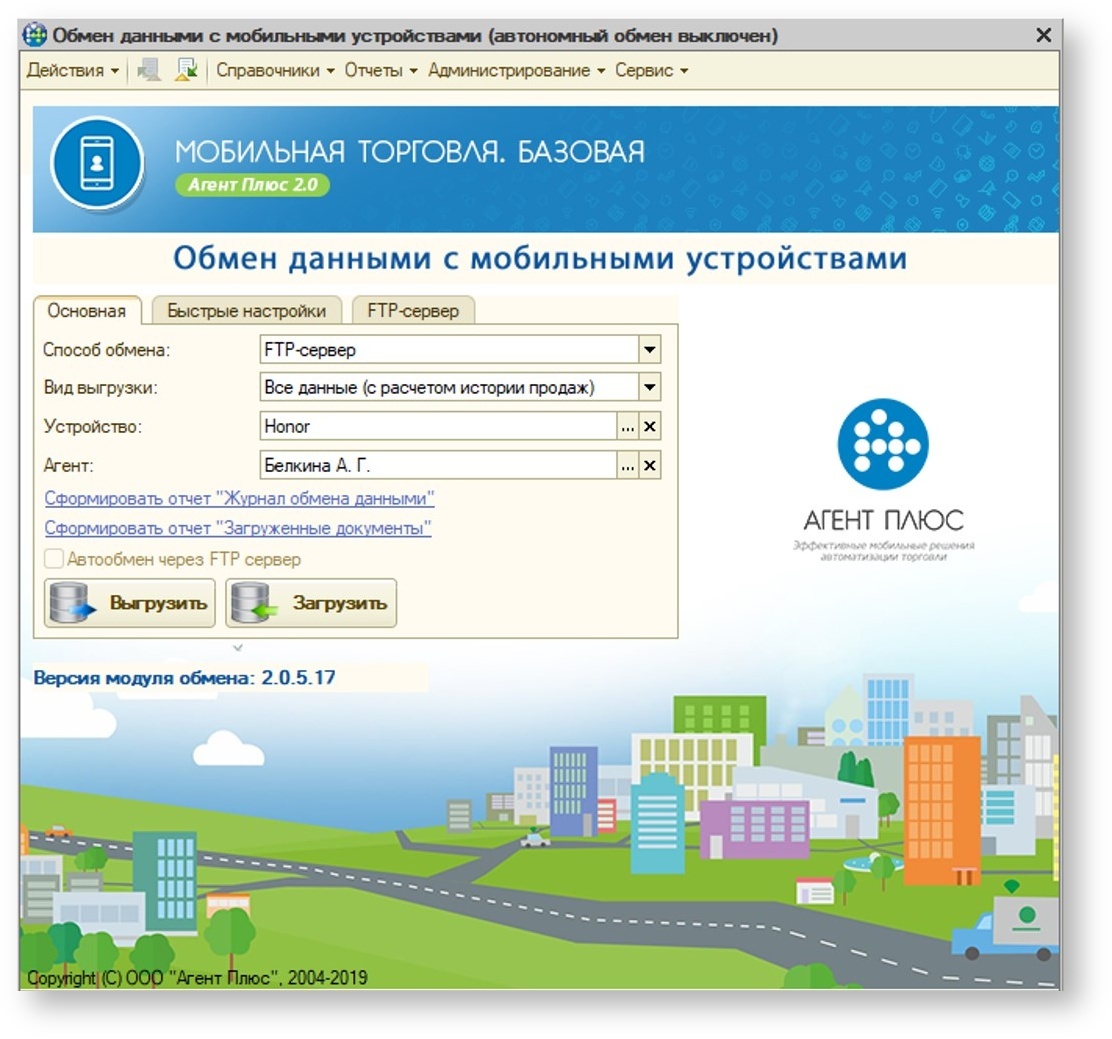1112x1039 pixels.
Task: Click the МОБИЛЬНАЯ ТОРГОВЛЯ. БАЗОВАЯ banner title
Action: tap(410, 152)
